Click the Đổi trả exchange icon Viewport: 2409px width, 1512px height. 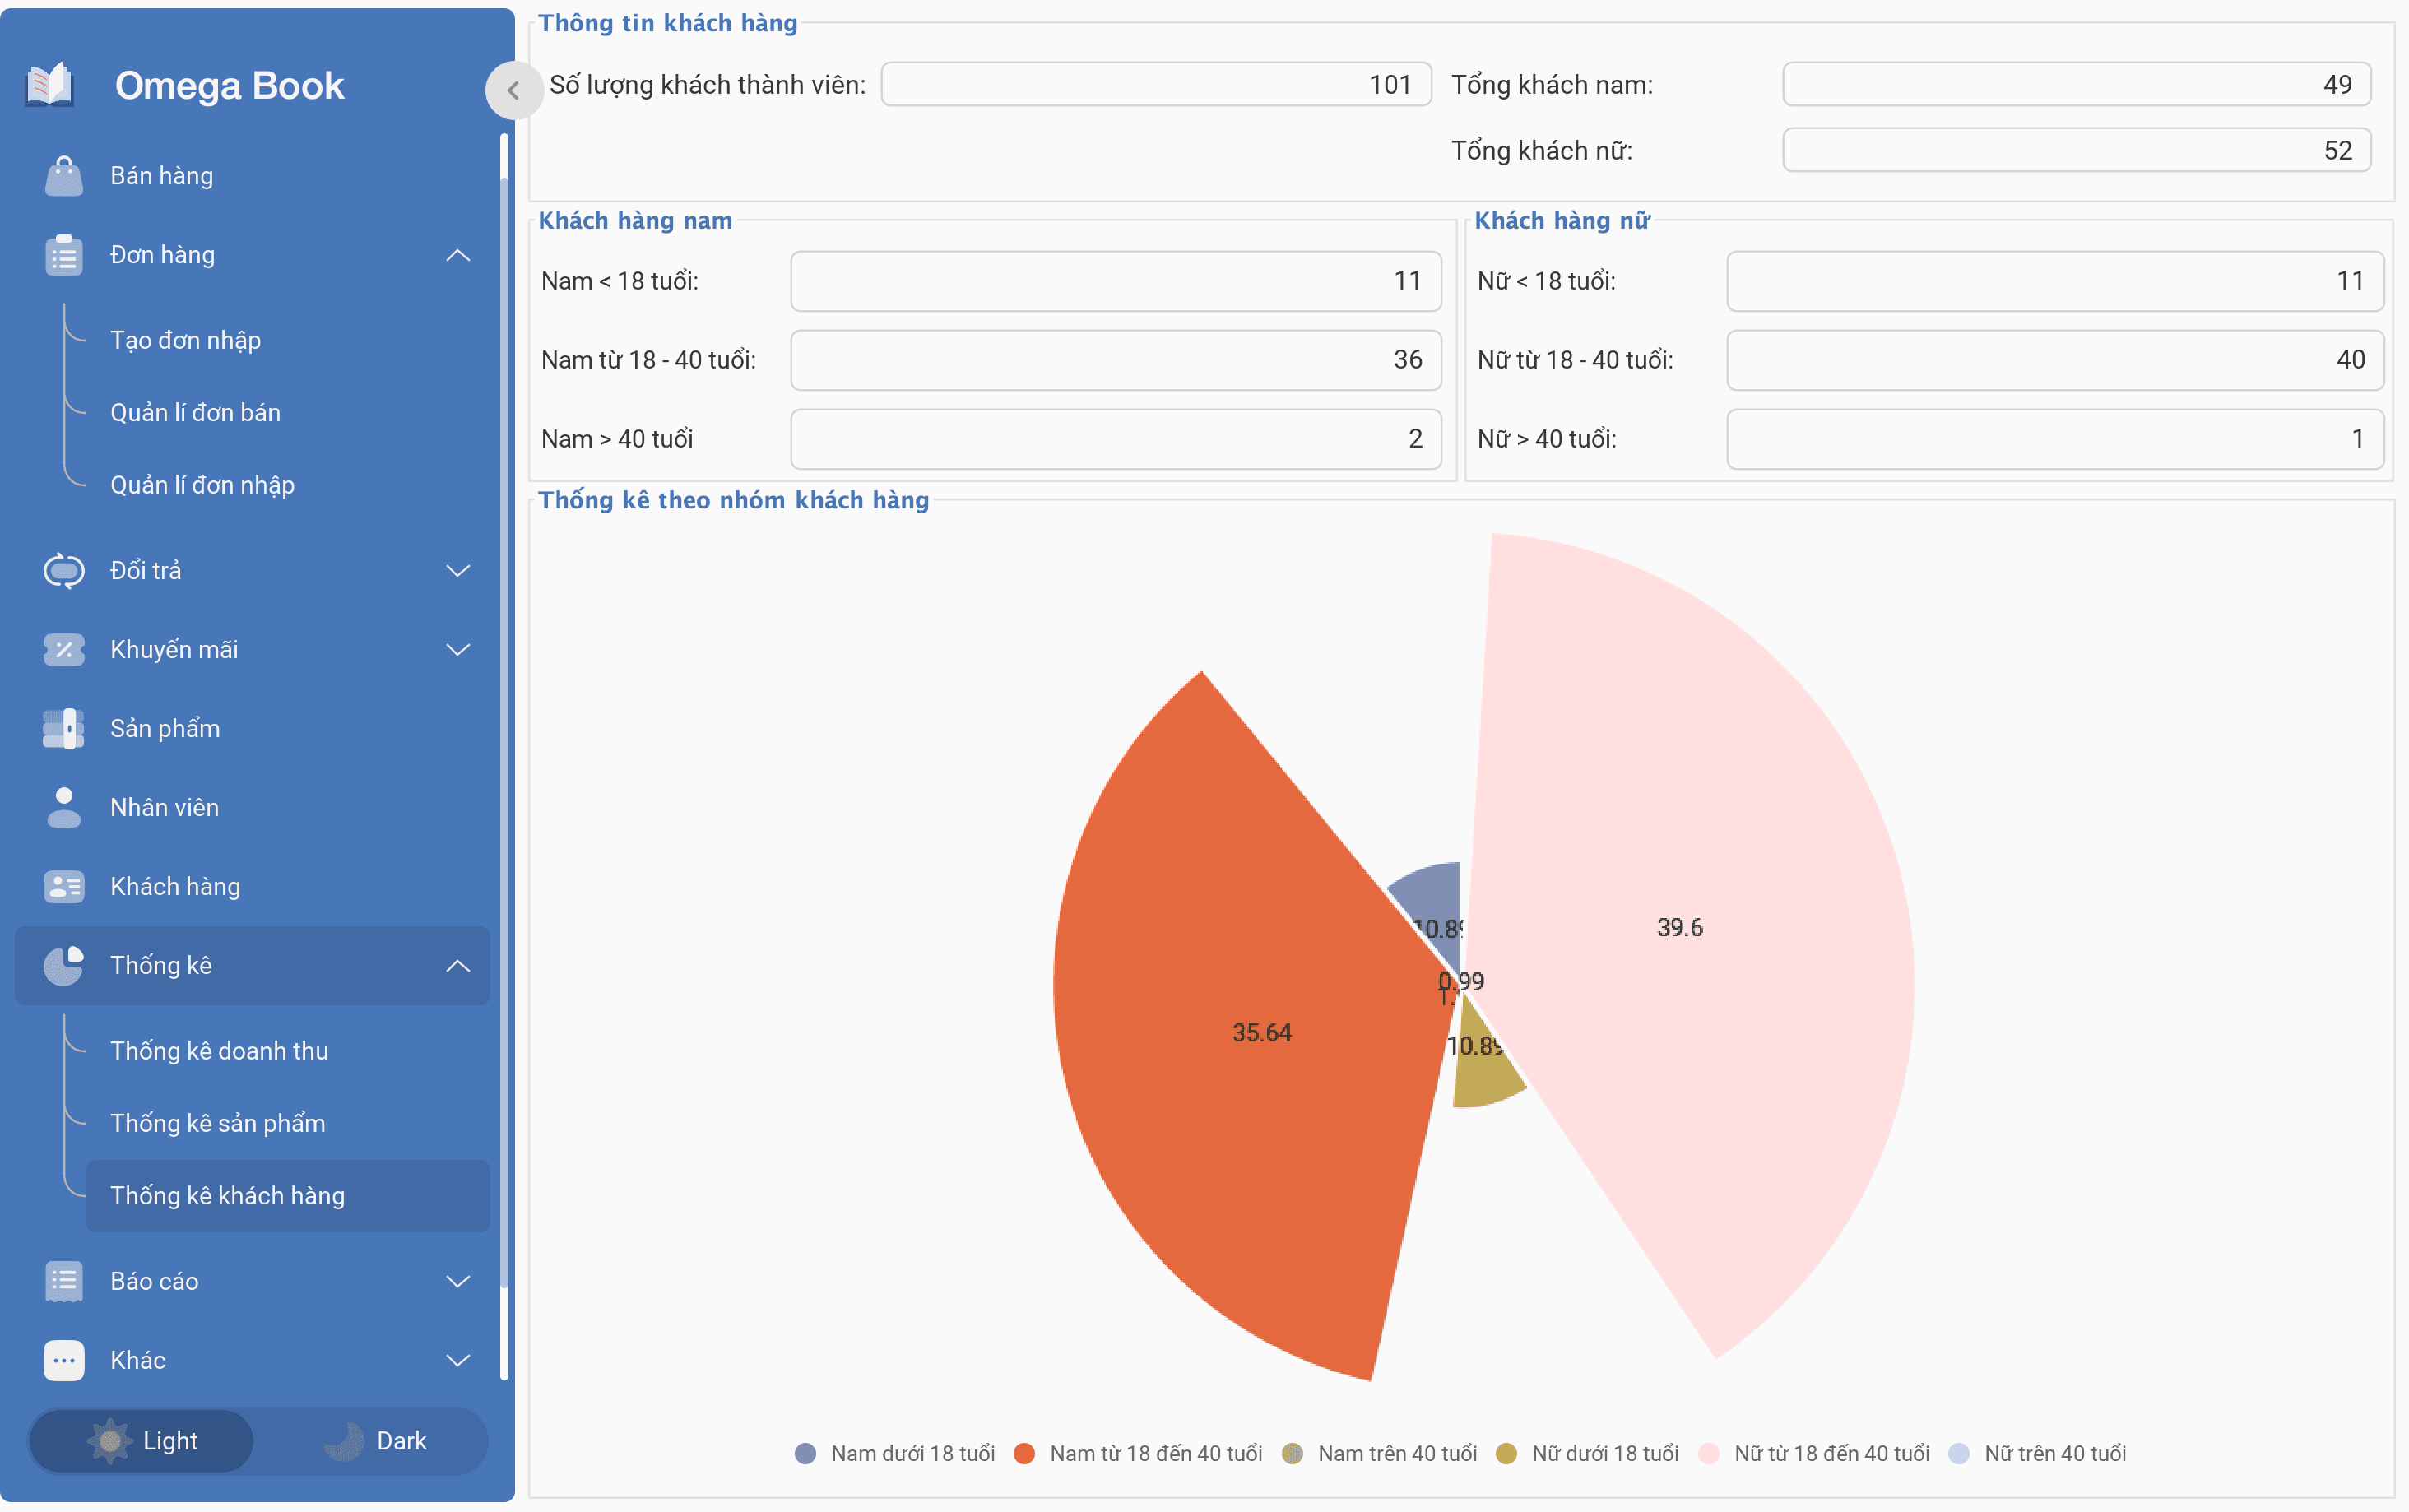pyautogui.click(x=64, y=571)
